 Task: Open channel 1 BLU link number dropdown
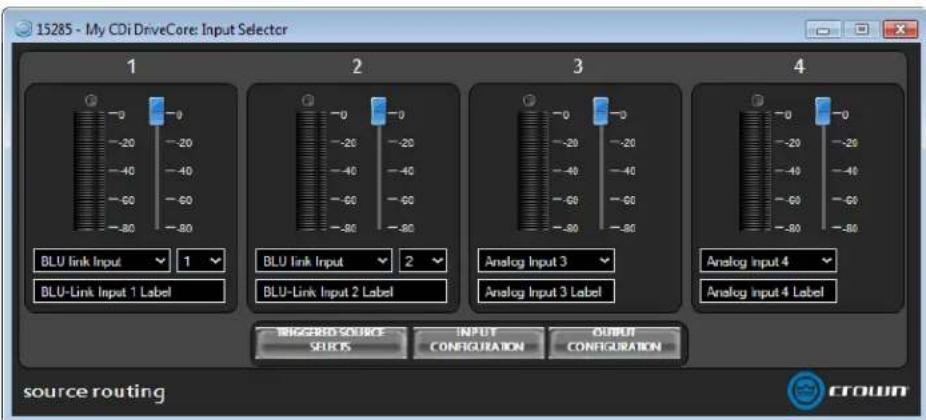[200, 261]
